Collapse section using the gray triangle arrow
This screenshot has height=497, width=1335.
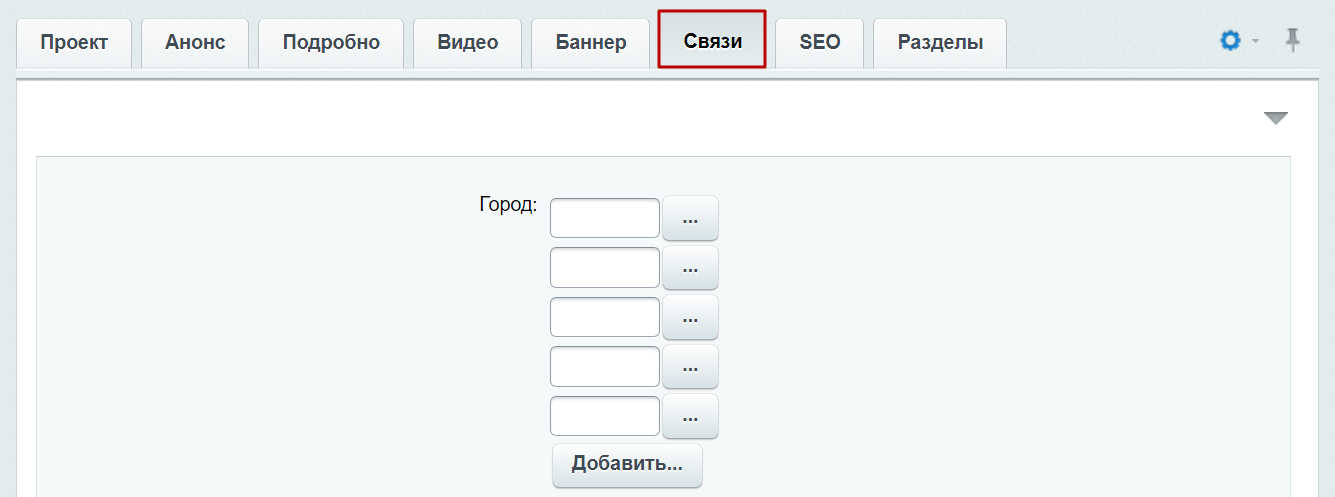click(x=1275, y=118)
